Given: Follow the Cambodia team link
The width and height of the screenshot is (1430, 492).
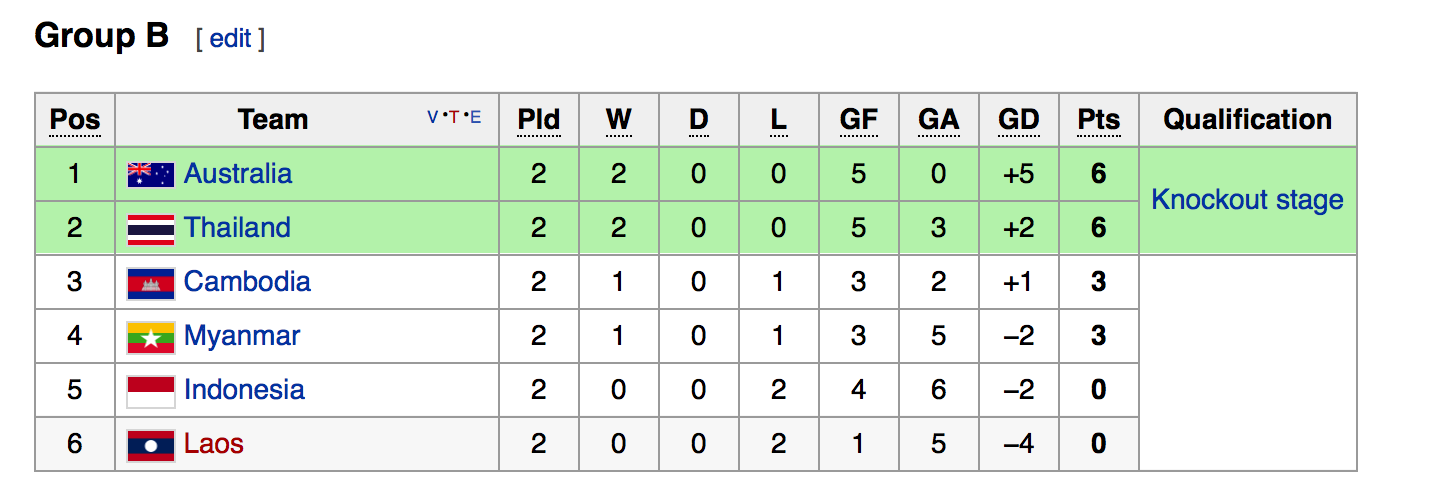Looking at the screenshot, I should click(x=247, y=282).
